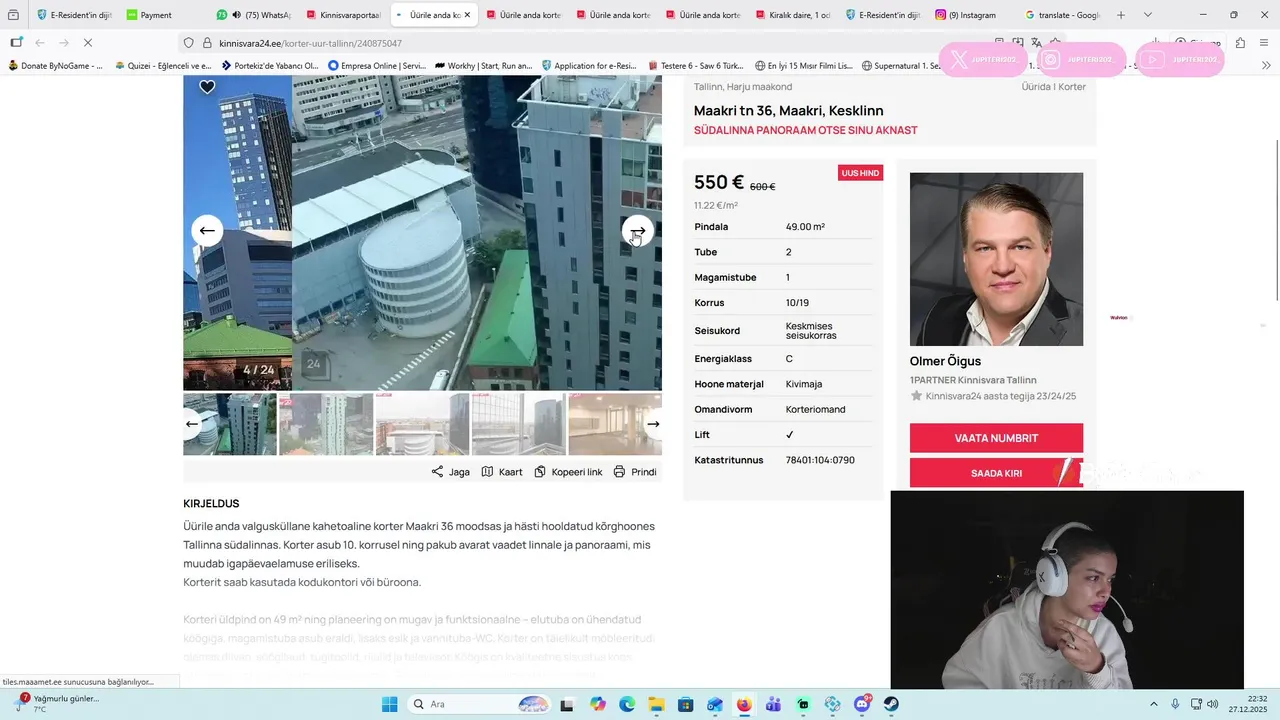Show hidden system tray icons chevron

[1154, 704]
